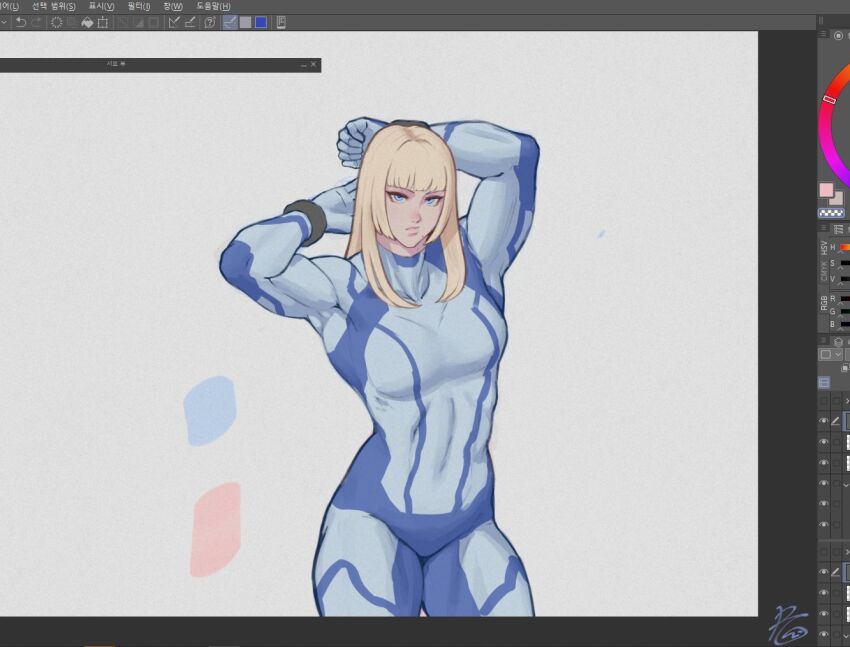Viewport: 850px width, 647px height.
Task: Click the H hue slider bar
Action: 845,247
